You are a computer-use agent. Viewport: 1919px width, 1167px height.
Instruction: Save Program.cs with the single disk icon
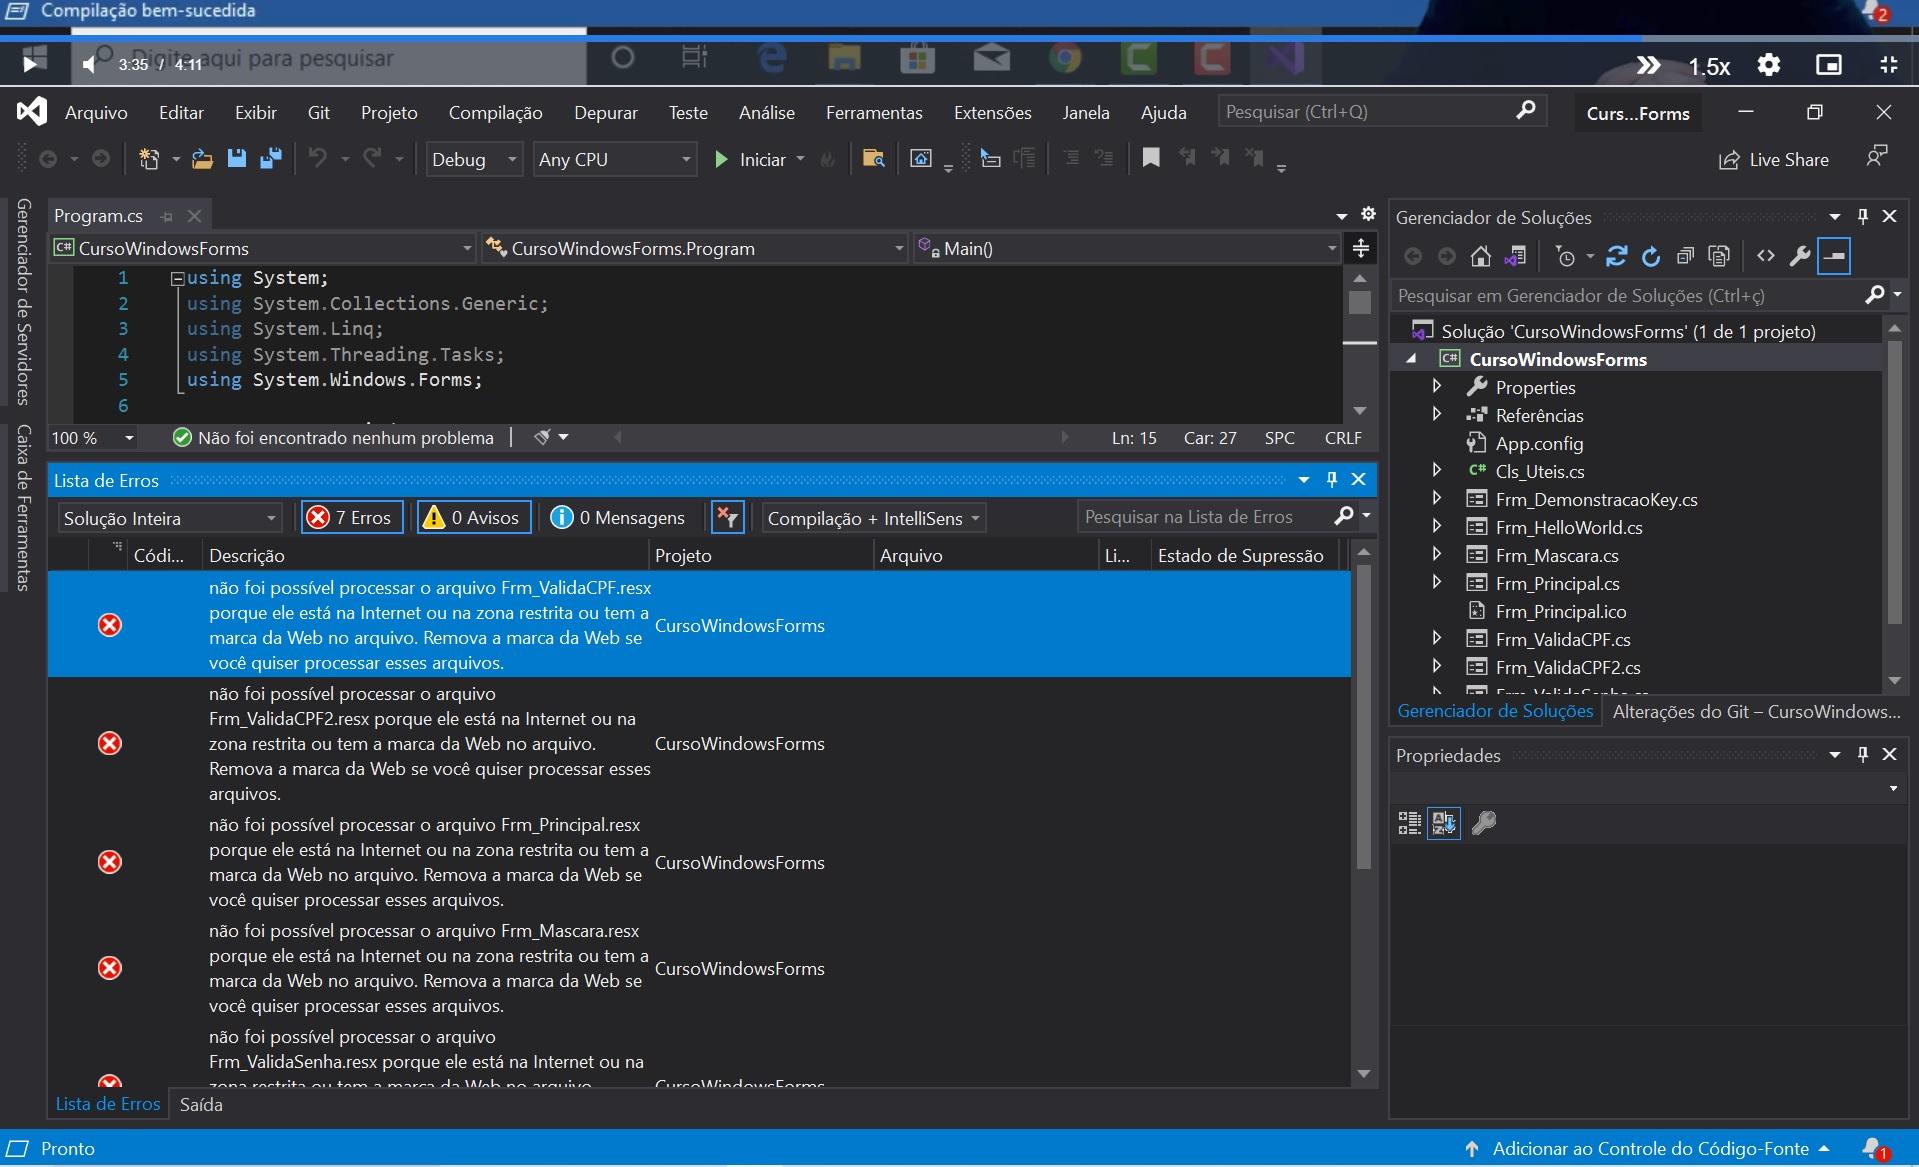coord(236,158)
